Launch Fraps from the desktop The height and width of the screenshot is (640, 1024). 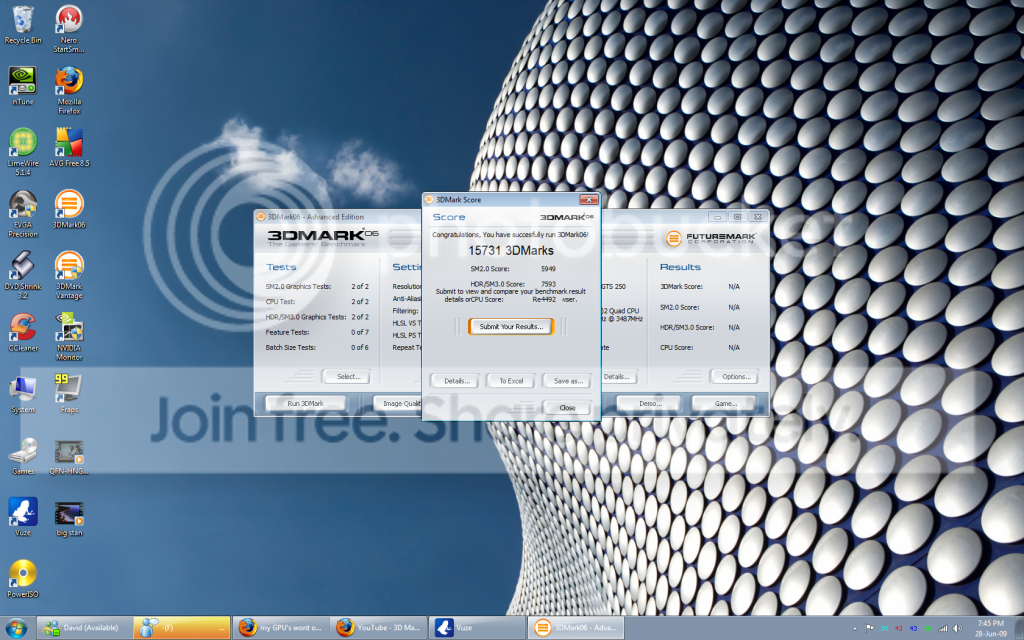tap(68, 388)
